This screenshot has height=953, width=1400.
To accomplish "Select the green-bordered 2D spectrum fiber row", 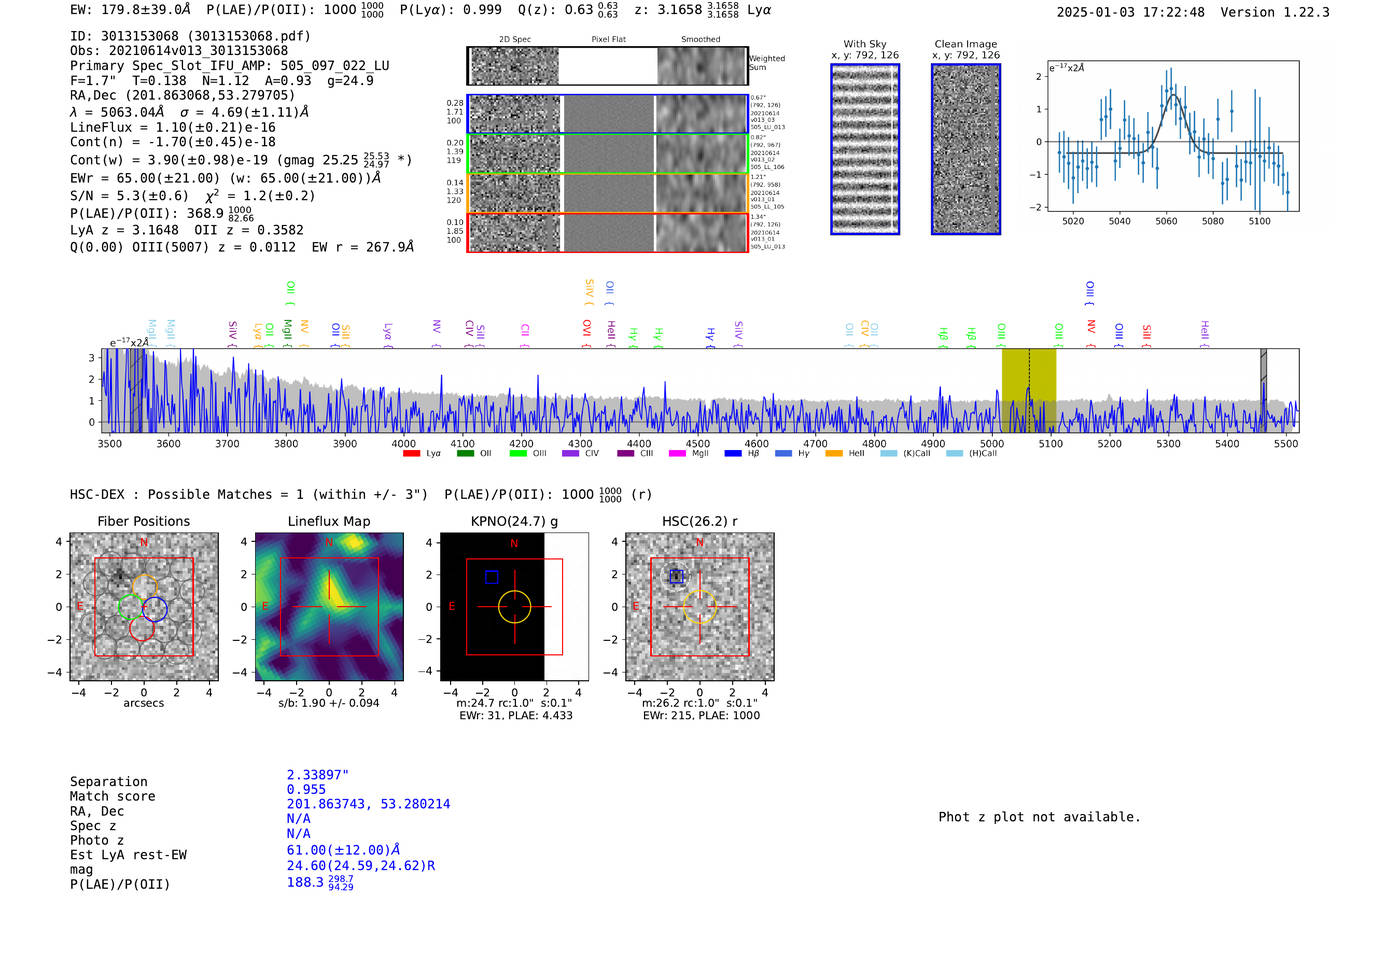I will click(607, 154).
